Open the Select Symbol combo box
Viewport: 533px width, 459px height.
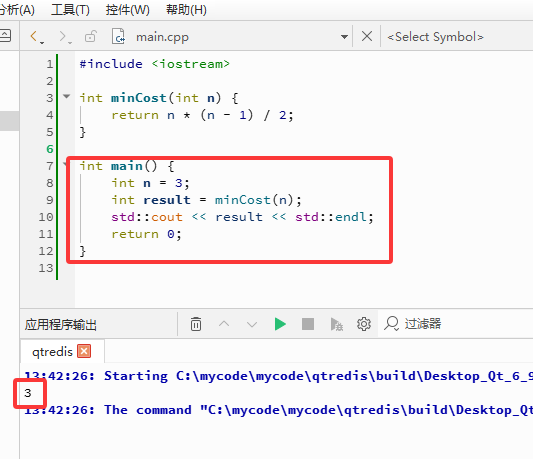(457, 37)
